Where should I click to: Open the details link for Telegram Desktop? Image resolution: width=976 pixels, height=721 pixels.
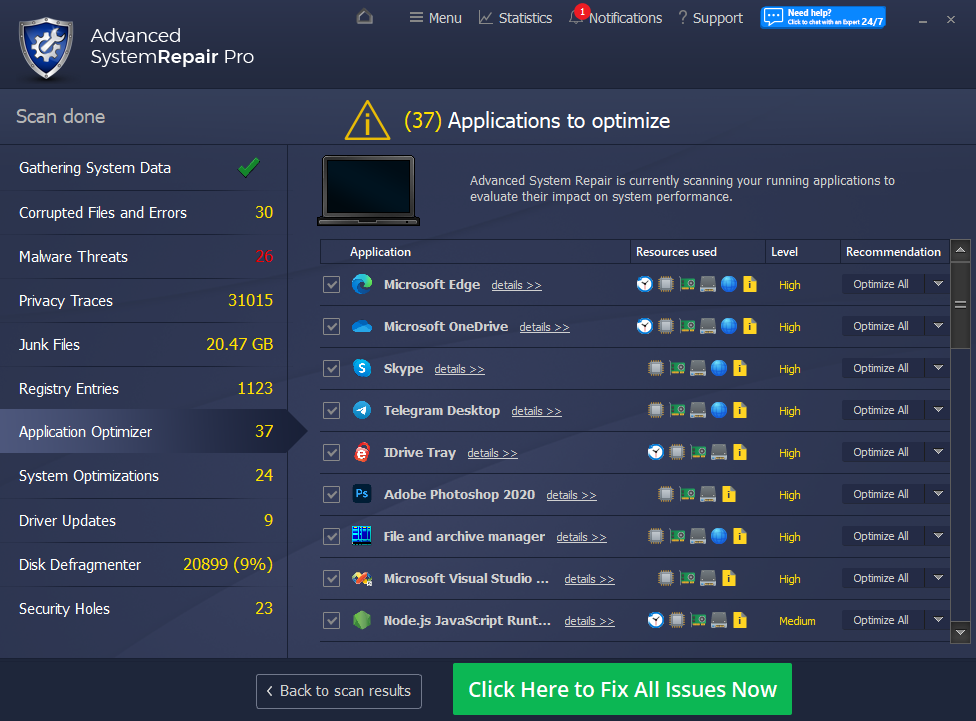(536, 411)
